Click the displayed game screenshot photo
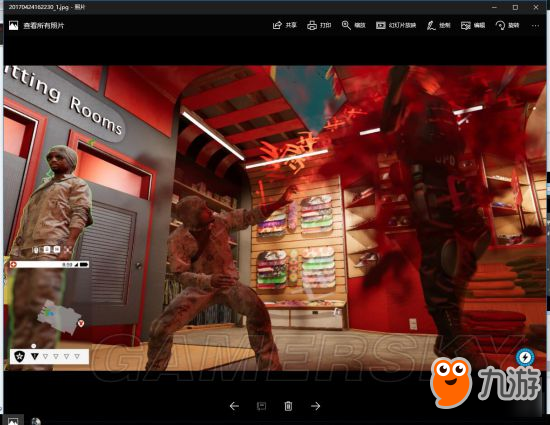This screenshot has height=425, width=550. (275, 218)
